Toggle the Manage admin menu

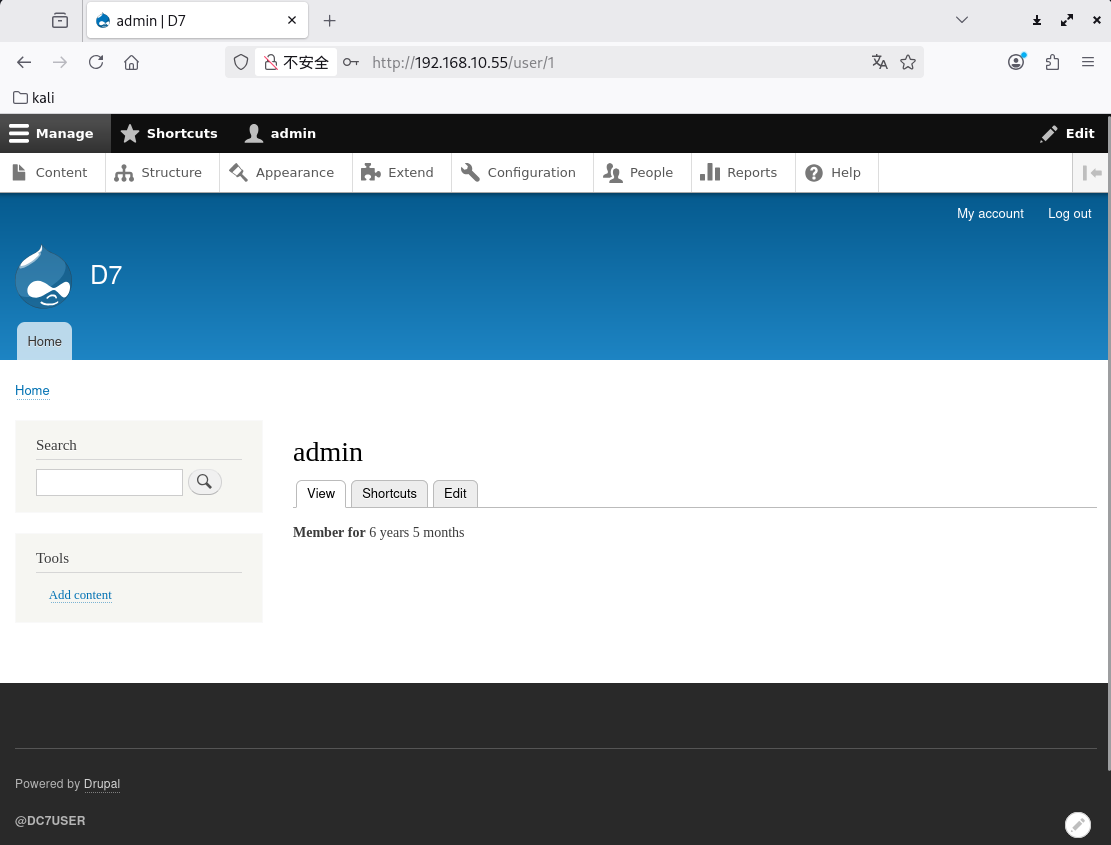52,133
